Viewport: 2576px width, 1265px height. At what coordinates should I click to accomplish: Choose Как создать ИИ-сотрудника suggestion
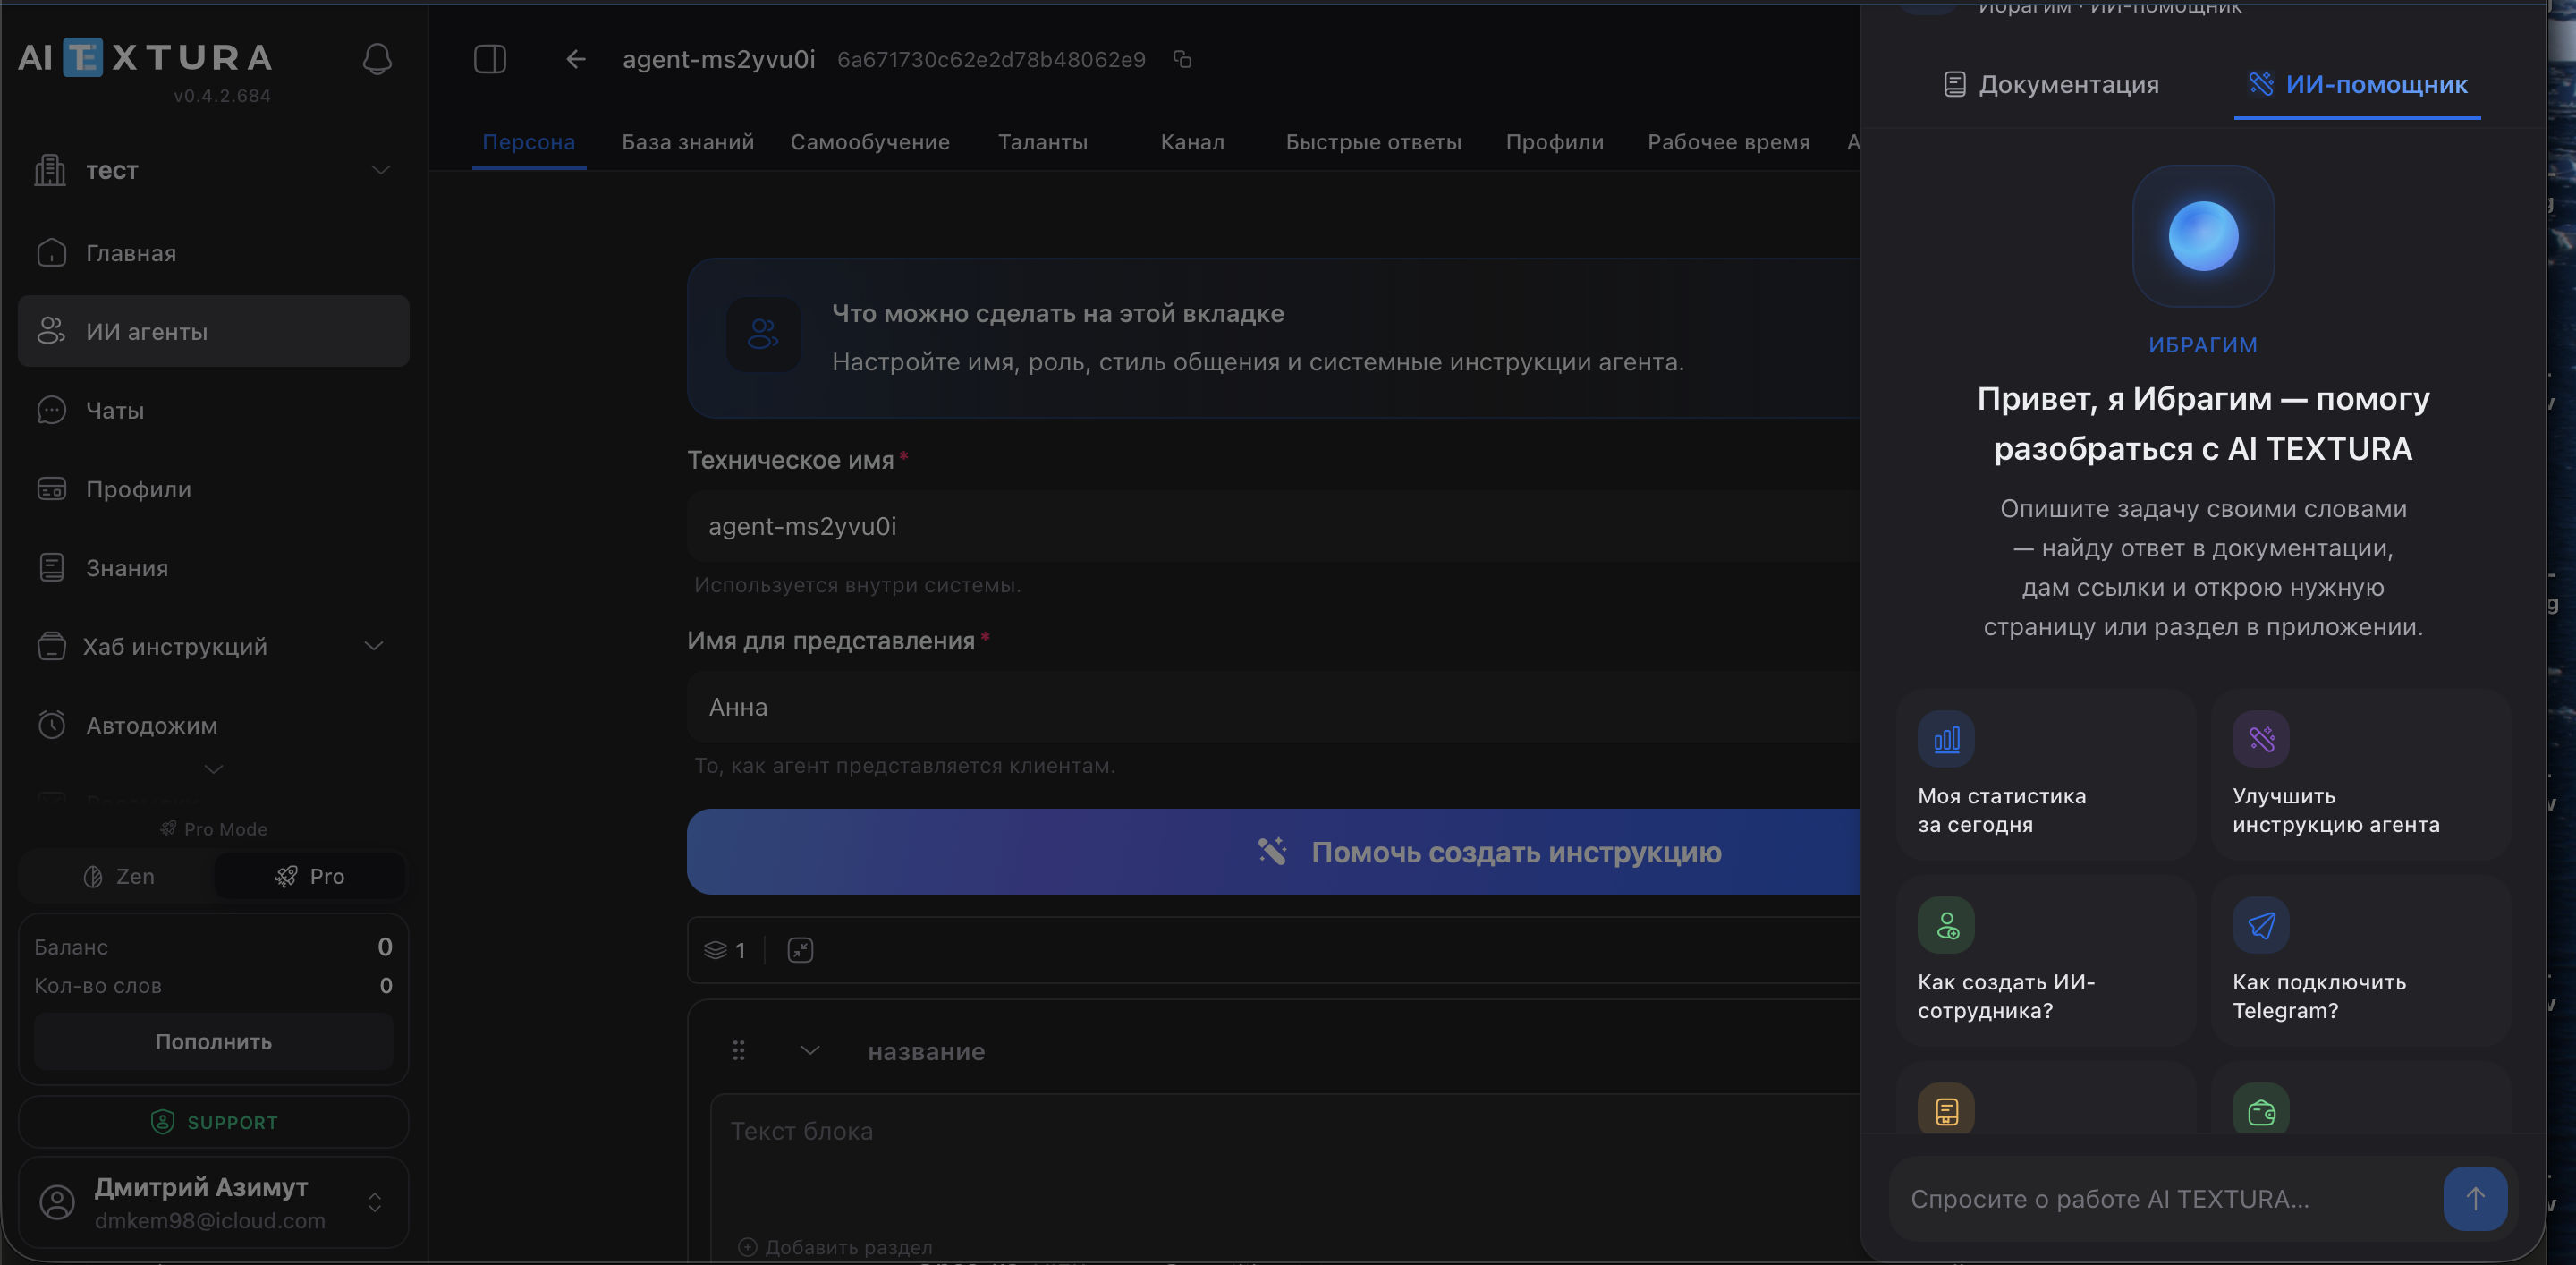(x=2046, y=961)
